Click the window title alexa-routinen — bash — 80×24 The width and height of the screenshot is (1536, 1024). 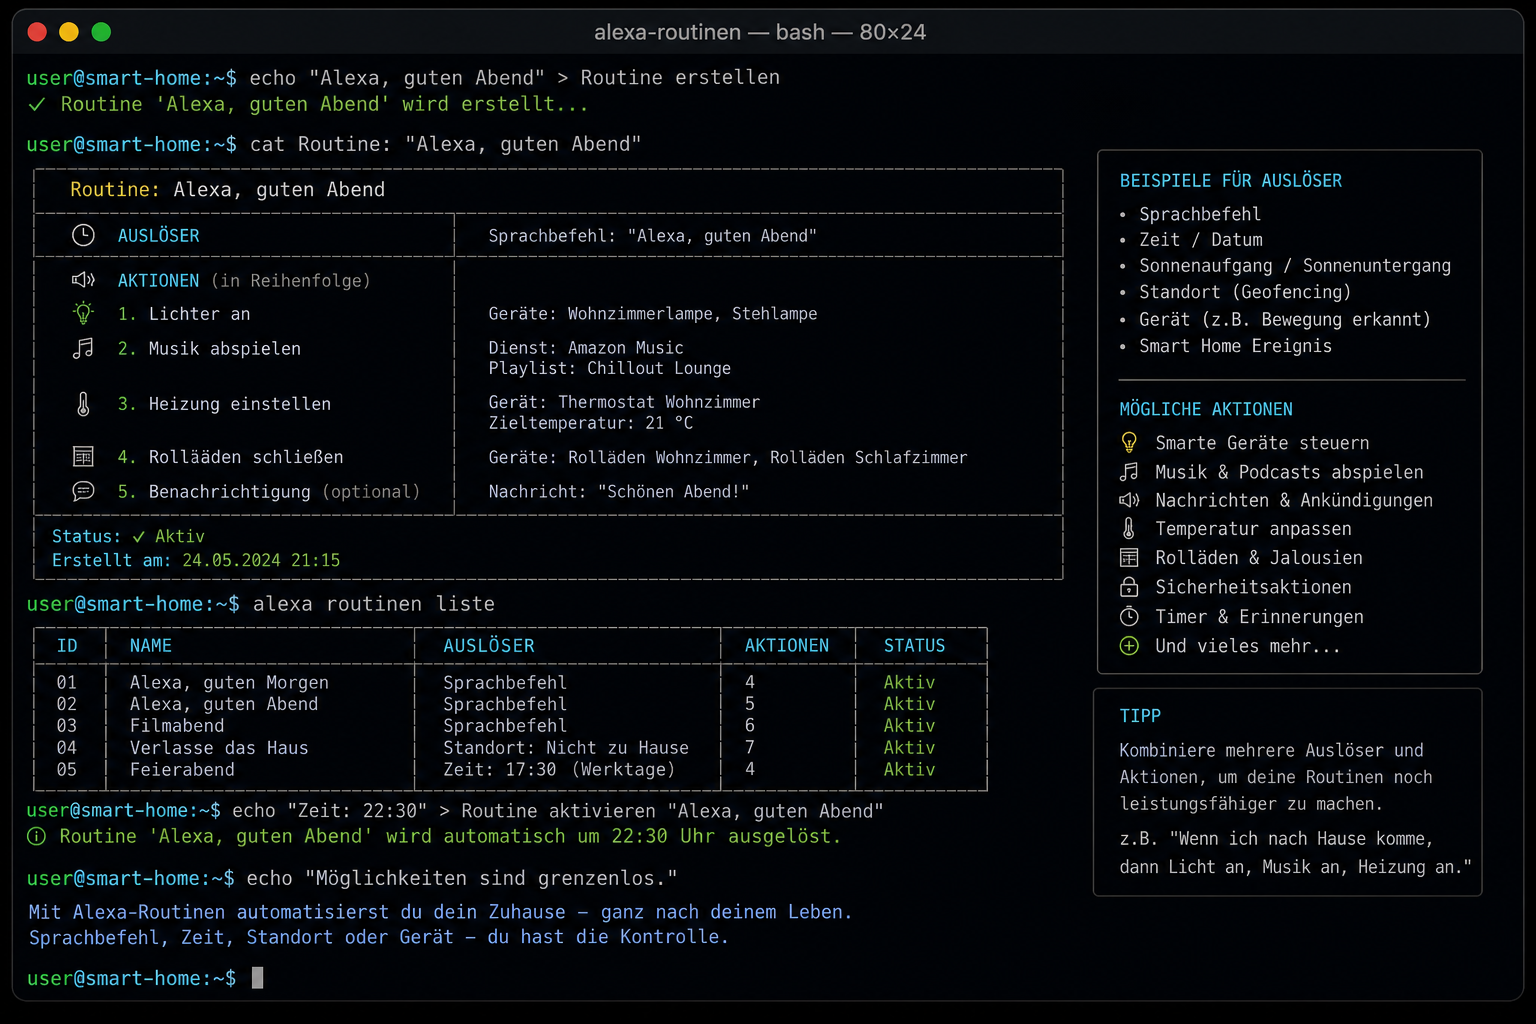click(760, 32)
